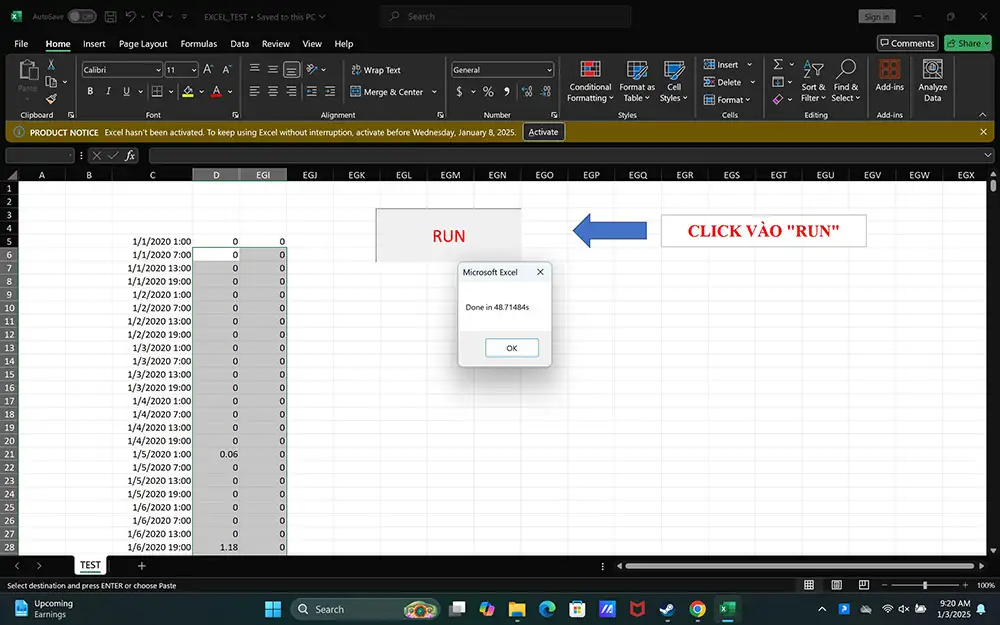The height and width of the screenshot is (625, 1000).
Task: Click the Percent Style icon
Action: pyautogui.click(x=488, y=92)
